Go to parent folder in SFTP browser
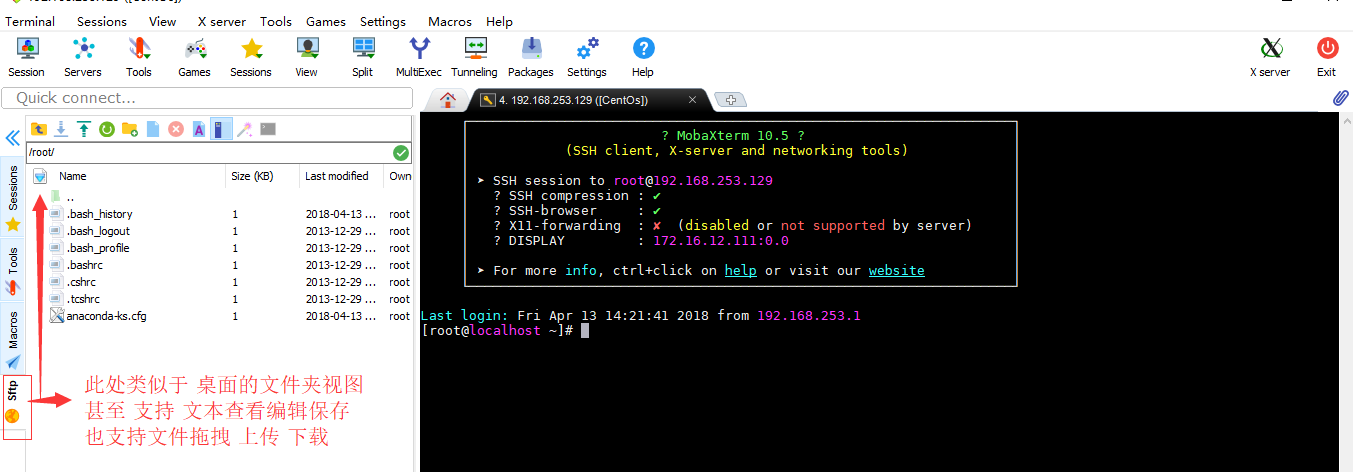 [x=39, y=129]
